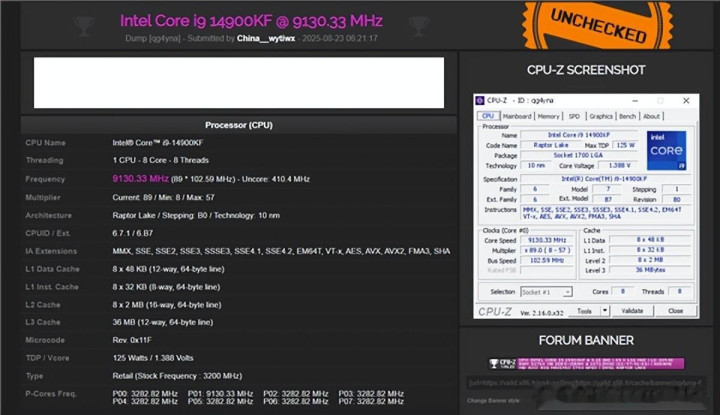Click the Intel Core i9 logo in CPU-Z screenshot

[x=666, y=151]
